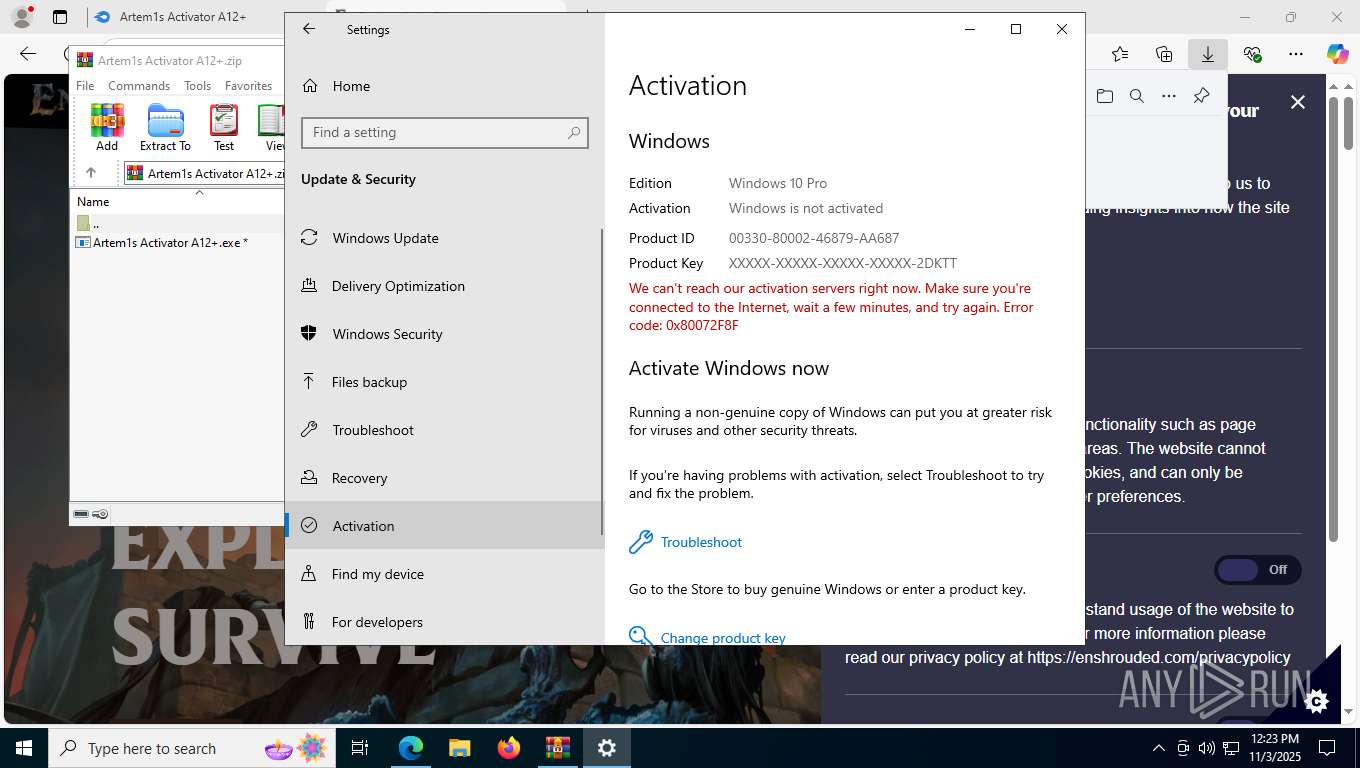Search downloads using the magnifier icon

1137,96
